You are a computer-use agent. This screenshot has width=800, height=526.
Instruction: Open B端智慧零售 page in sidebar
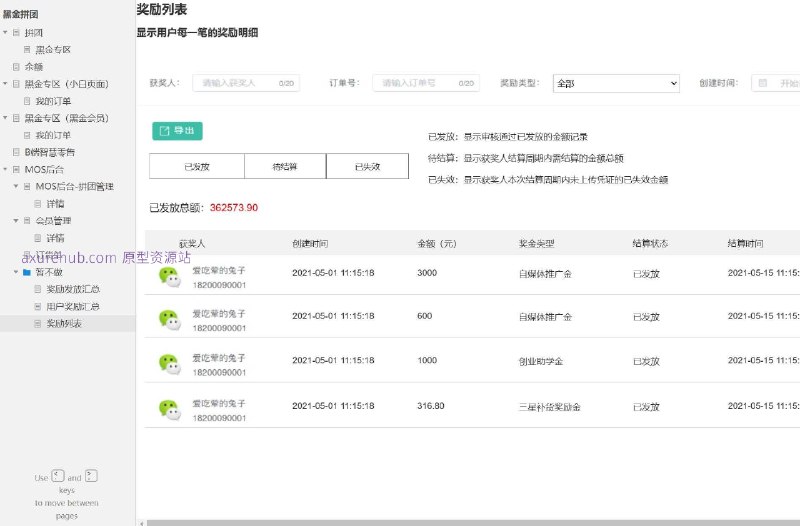tap(50, 152)
